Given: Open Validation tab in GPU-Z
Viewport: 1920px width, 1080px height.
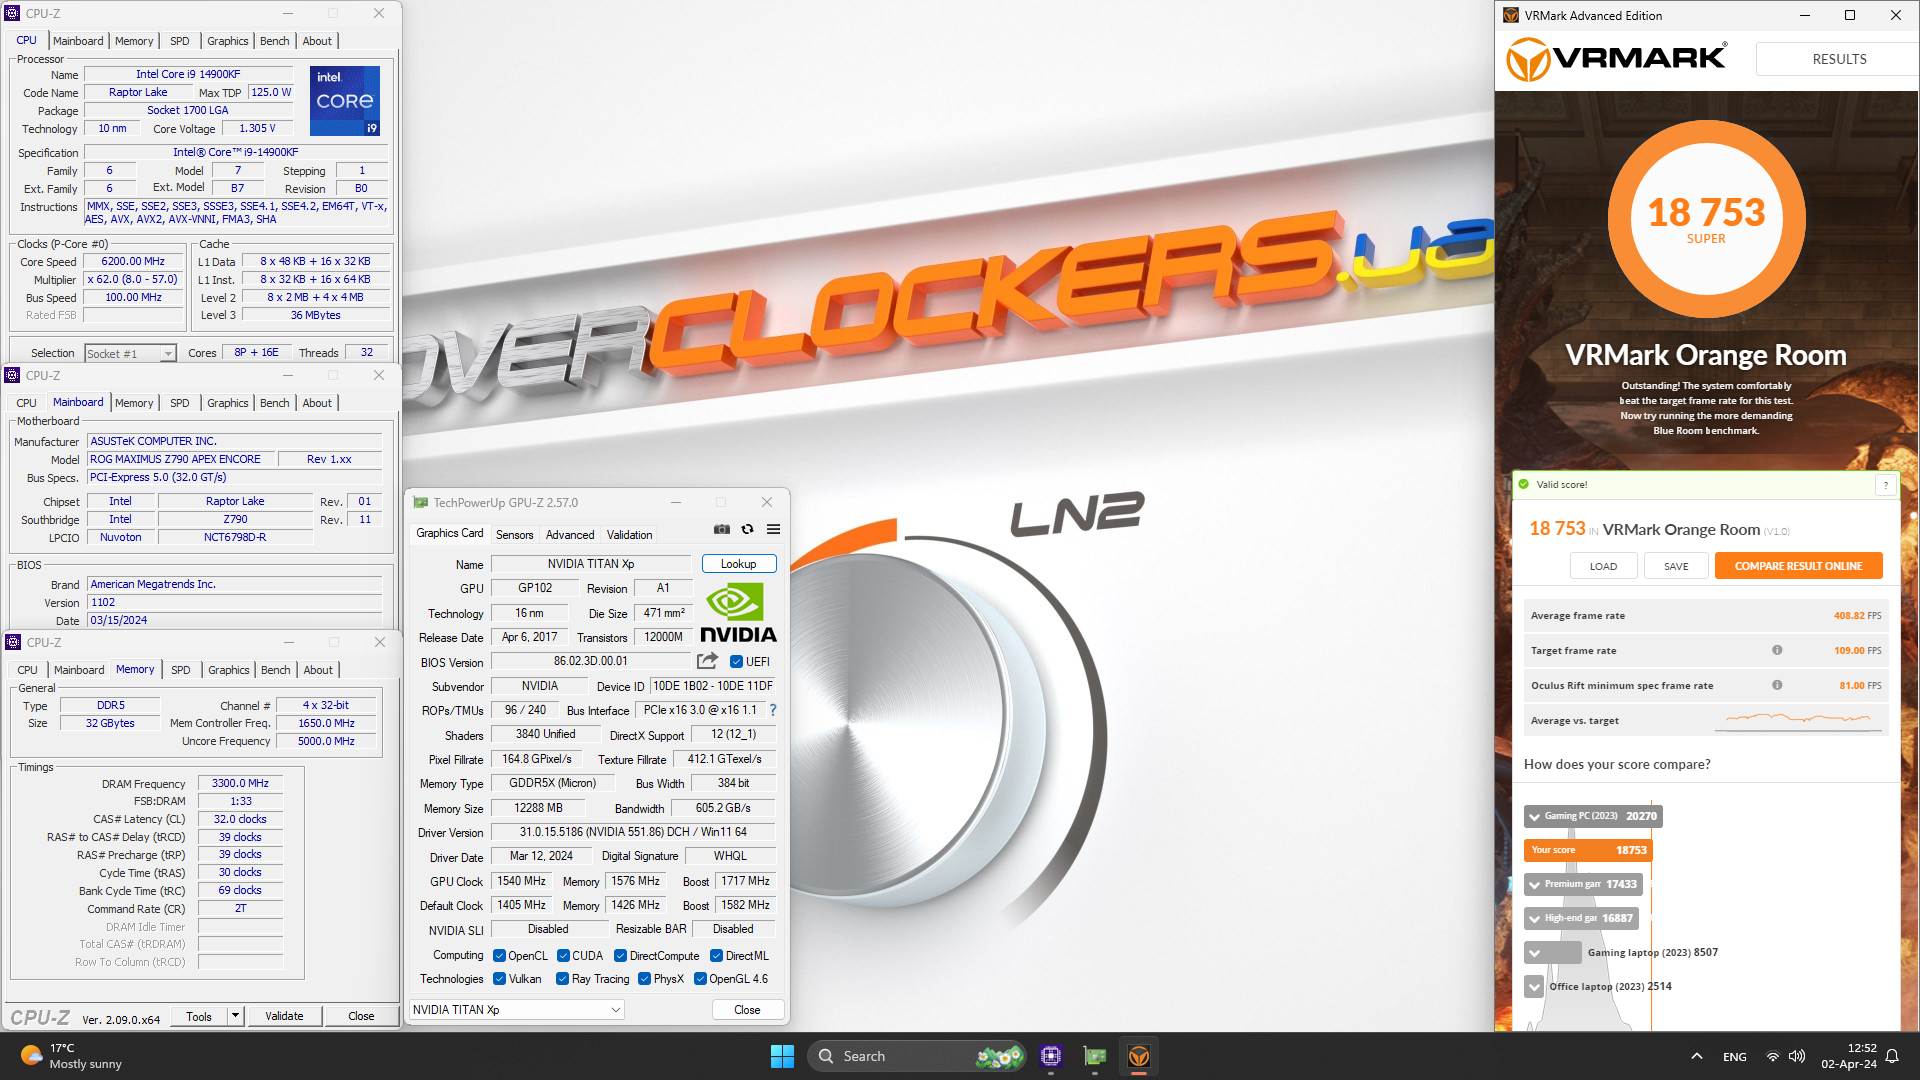Looking at the screenshot, I should click(x=629, y=535).
